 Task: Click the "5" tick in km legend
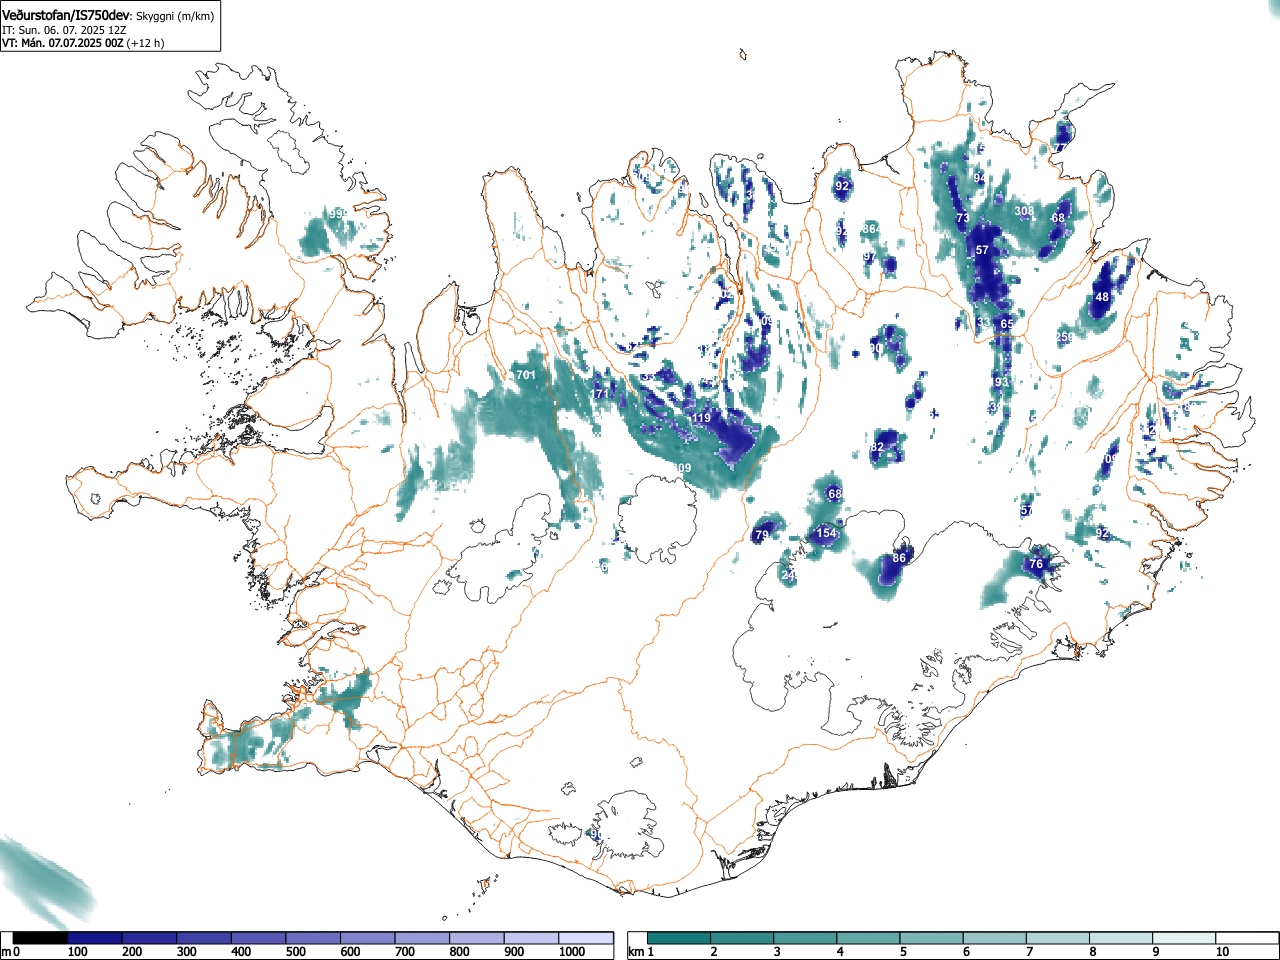click(x=902, y=952)
